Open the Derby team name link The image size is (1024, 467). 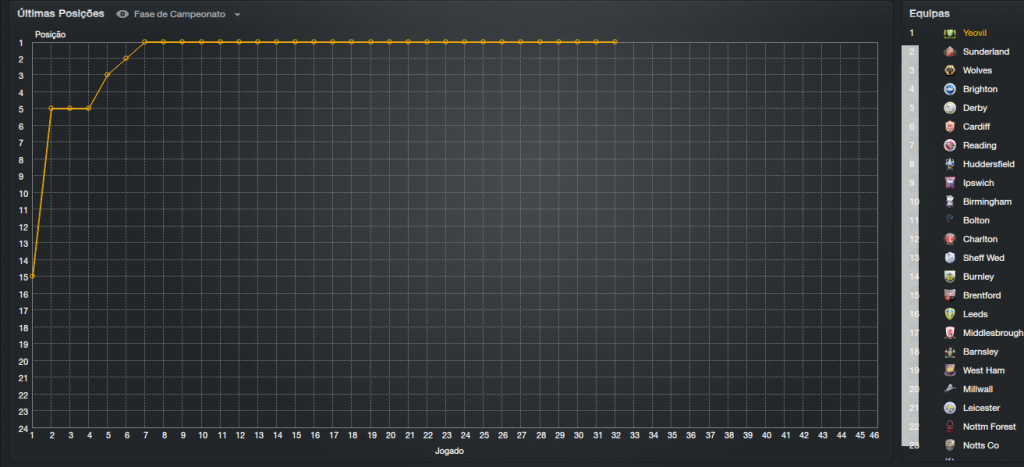975,108
